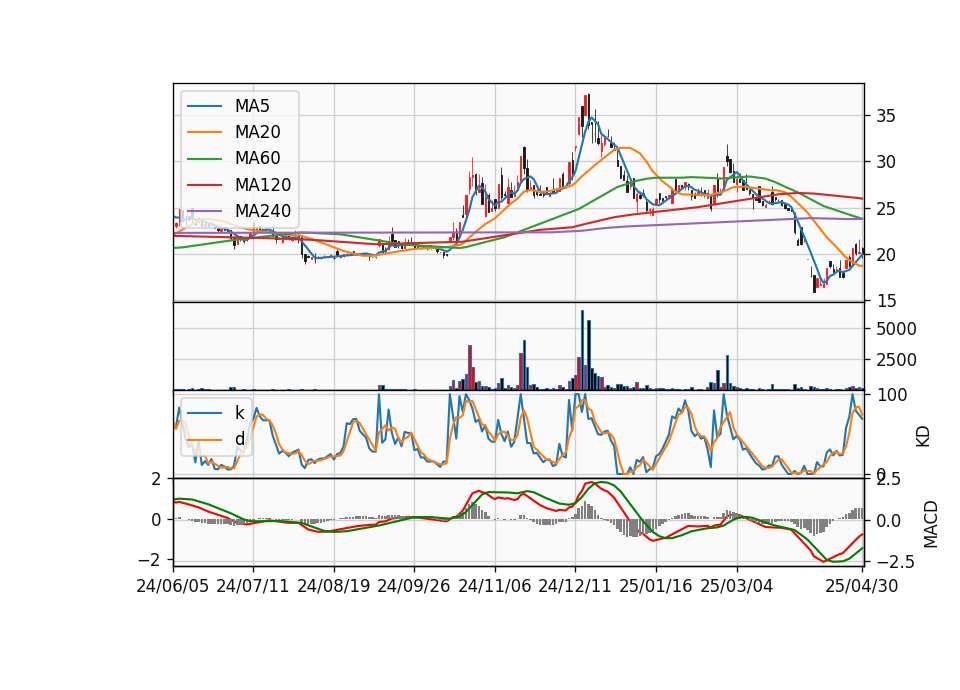The image size is (960, 690).
Task: Click the tallest volume bar in December
Action: 582,350
